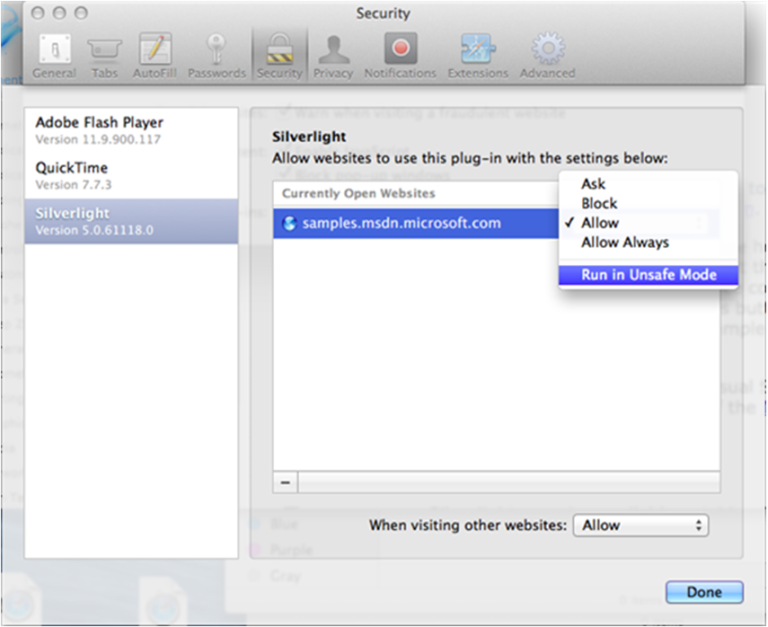Open the other websites Allow dropdown
Viewport: 768px width, 627px height.
point(641,525)
